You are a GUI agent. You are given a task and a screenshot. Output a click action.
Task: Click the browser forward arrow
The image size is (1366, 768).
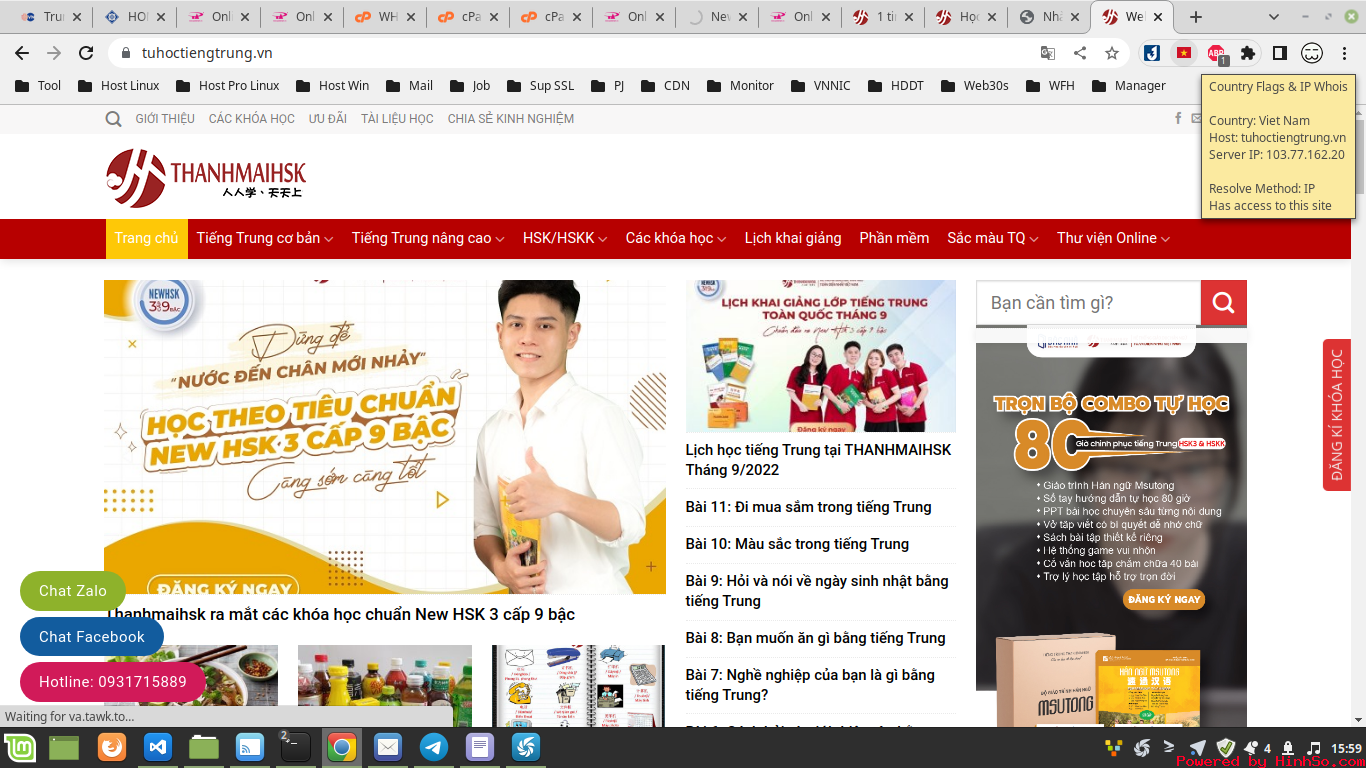point(54,53)
